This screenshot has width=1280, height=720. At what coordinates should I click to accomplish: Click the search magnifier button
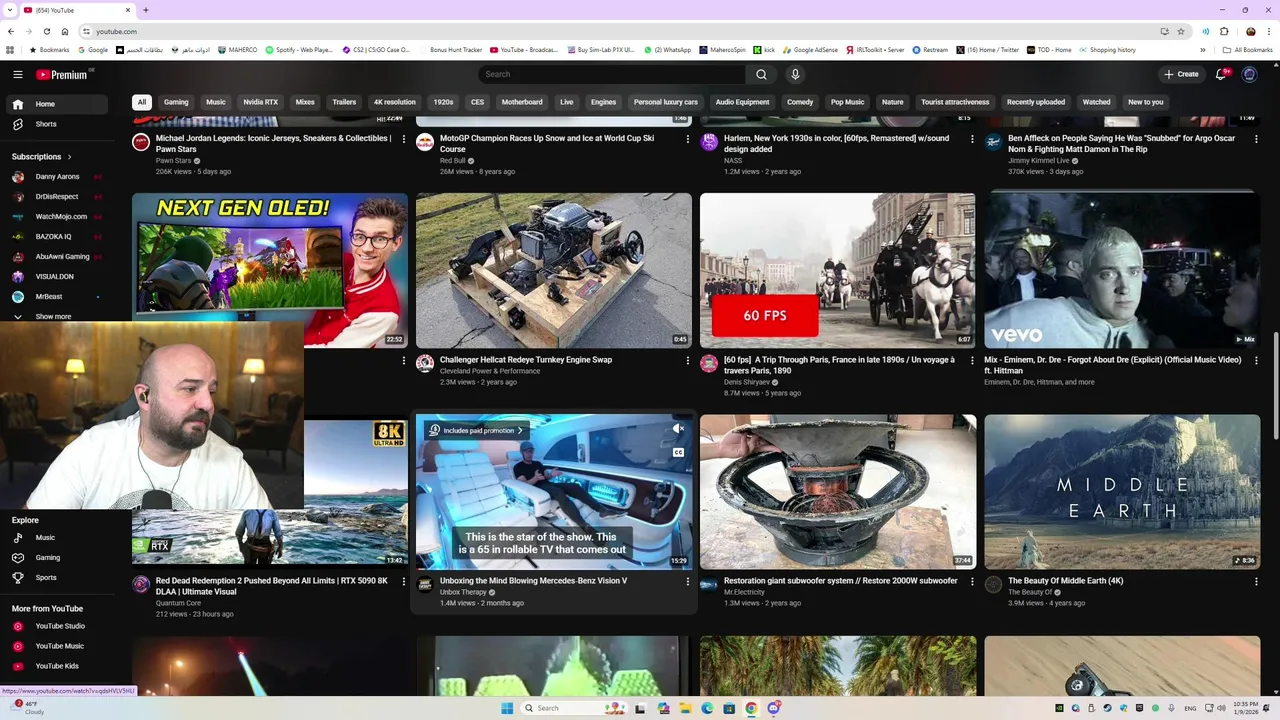(761, 74)
